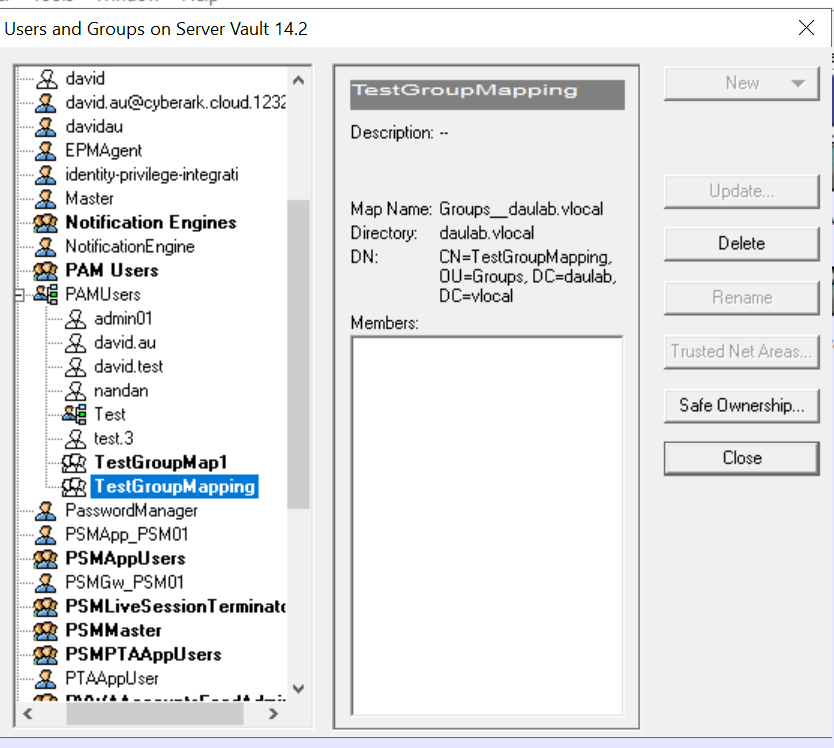Click the Master user icon
Screen dimensions: 834x748
click(x=46, y=198)
